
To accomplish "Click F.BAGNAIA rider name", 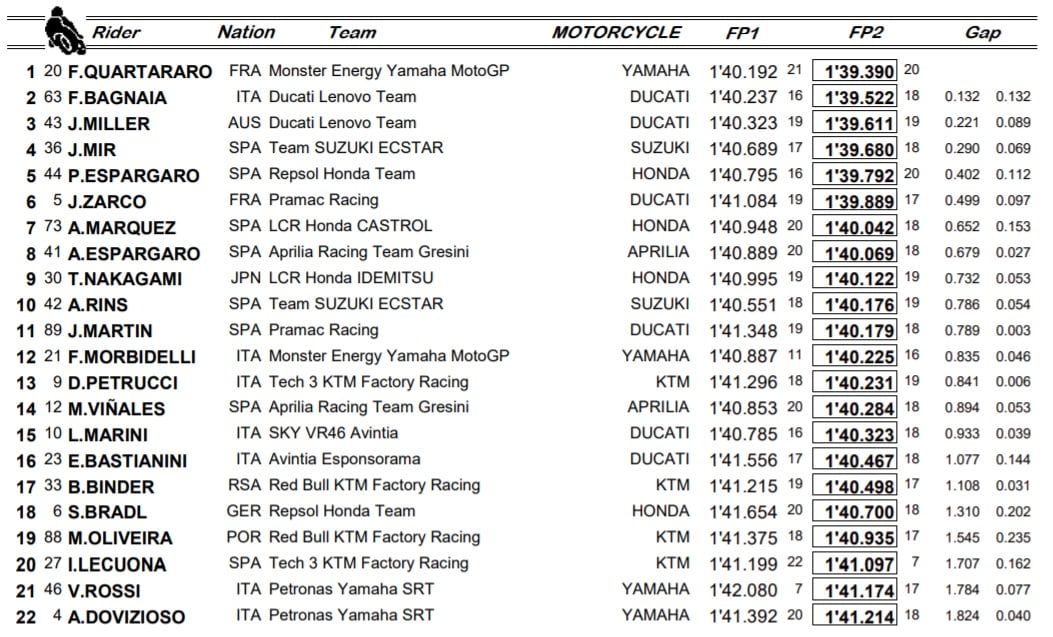I will point(118,98).
